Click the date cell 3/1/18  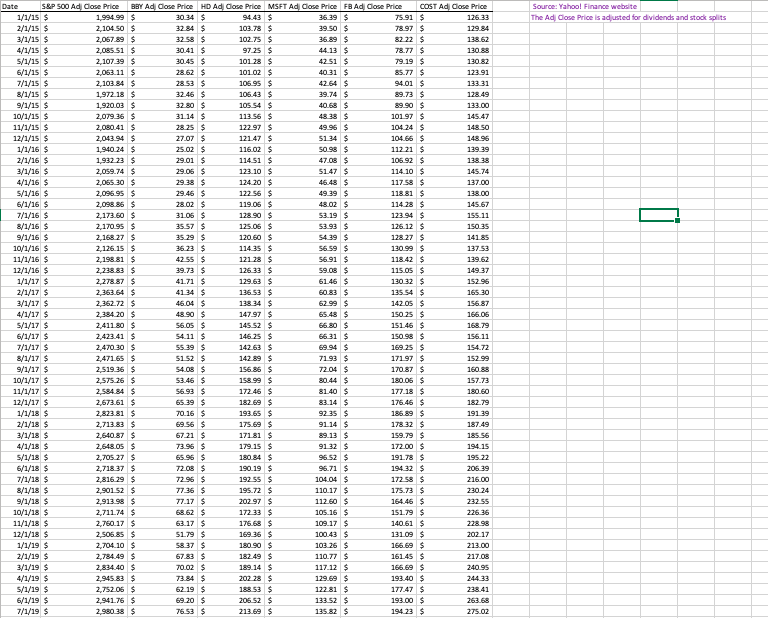pyautogui.click(x=21, y=435)
